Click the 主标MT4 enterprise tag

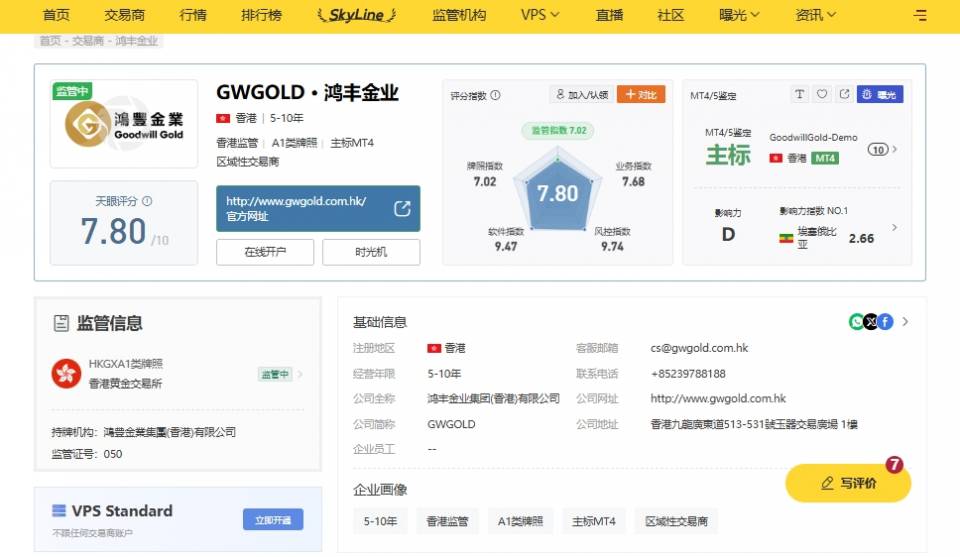pos(594,521)
